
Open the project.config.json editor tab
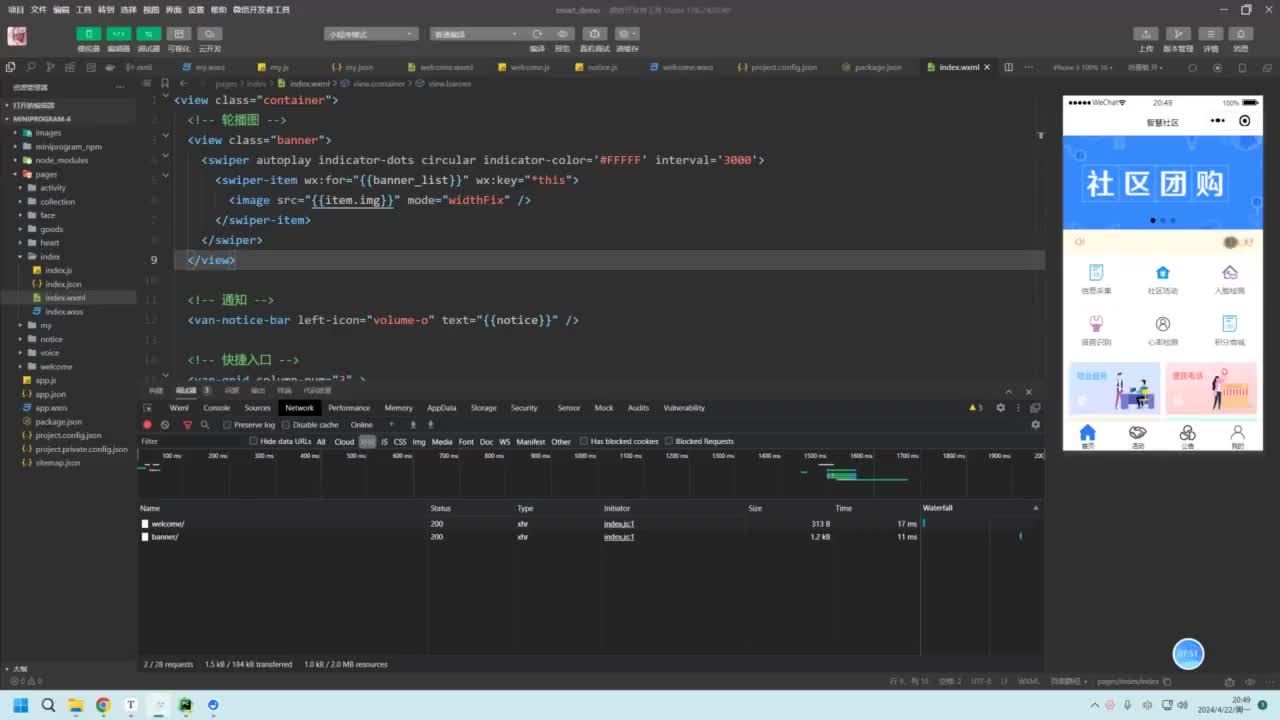click(x=783, y=67)
